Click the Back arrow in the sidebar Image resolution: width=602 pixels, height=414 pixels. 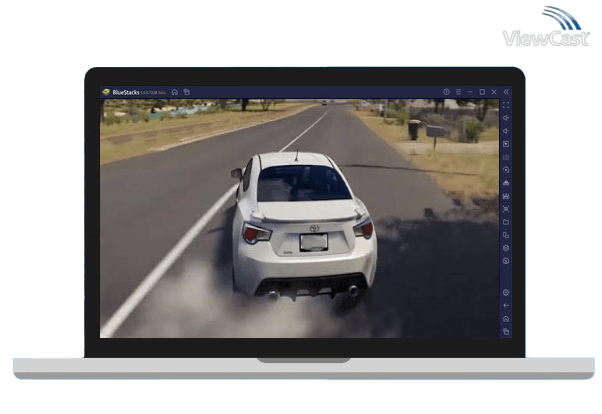coord(506,306)
